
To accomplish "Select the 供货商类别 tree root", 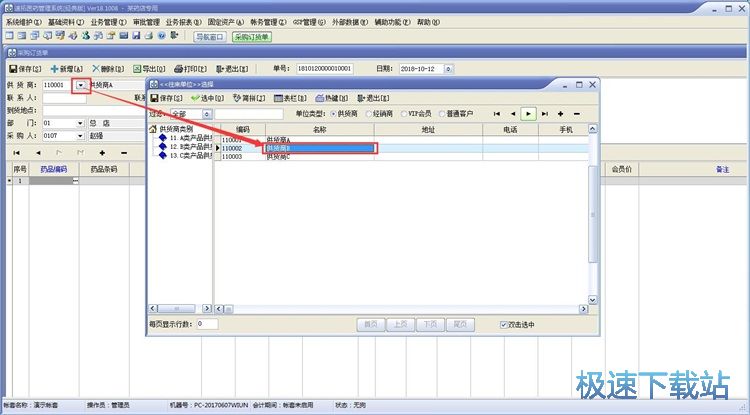I will (x=176, y=129).
